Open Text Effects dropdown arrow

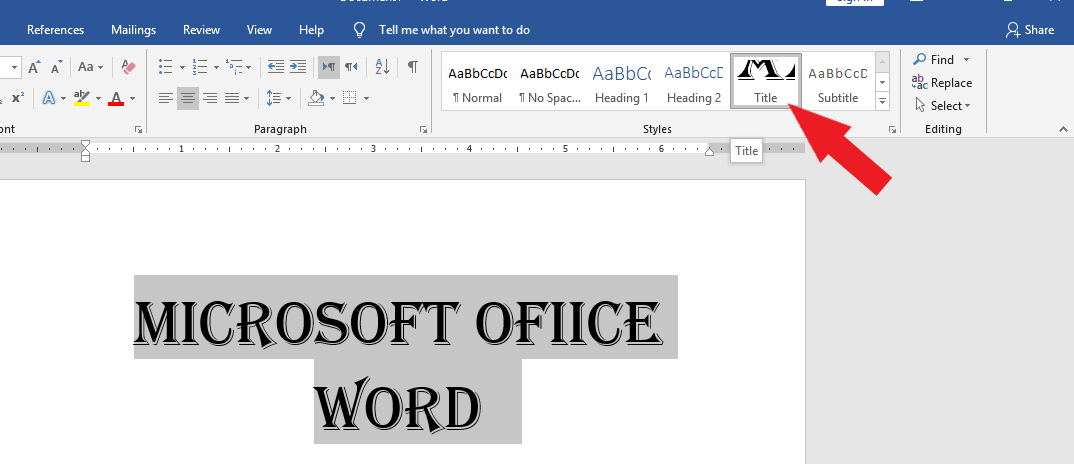(x=64, y=99)
